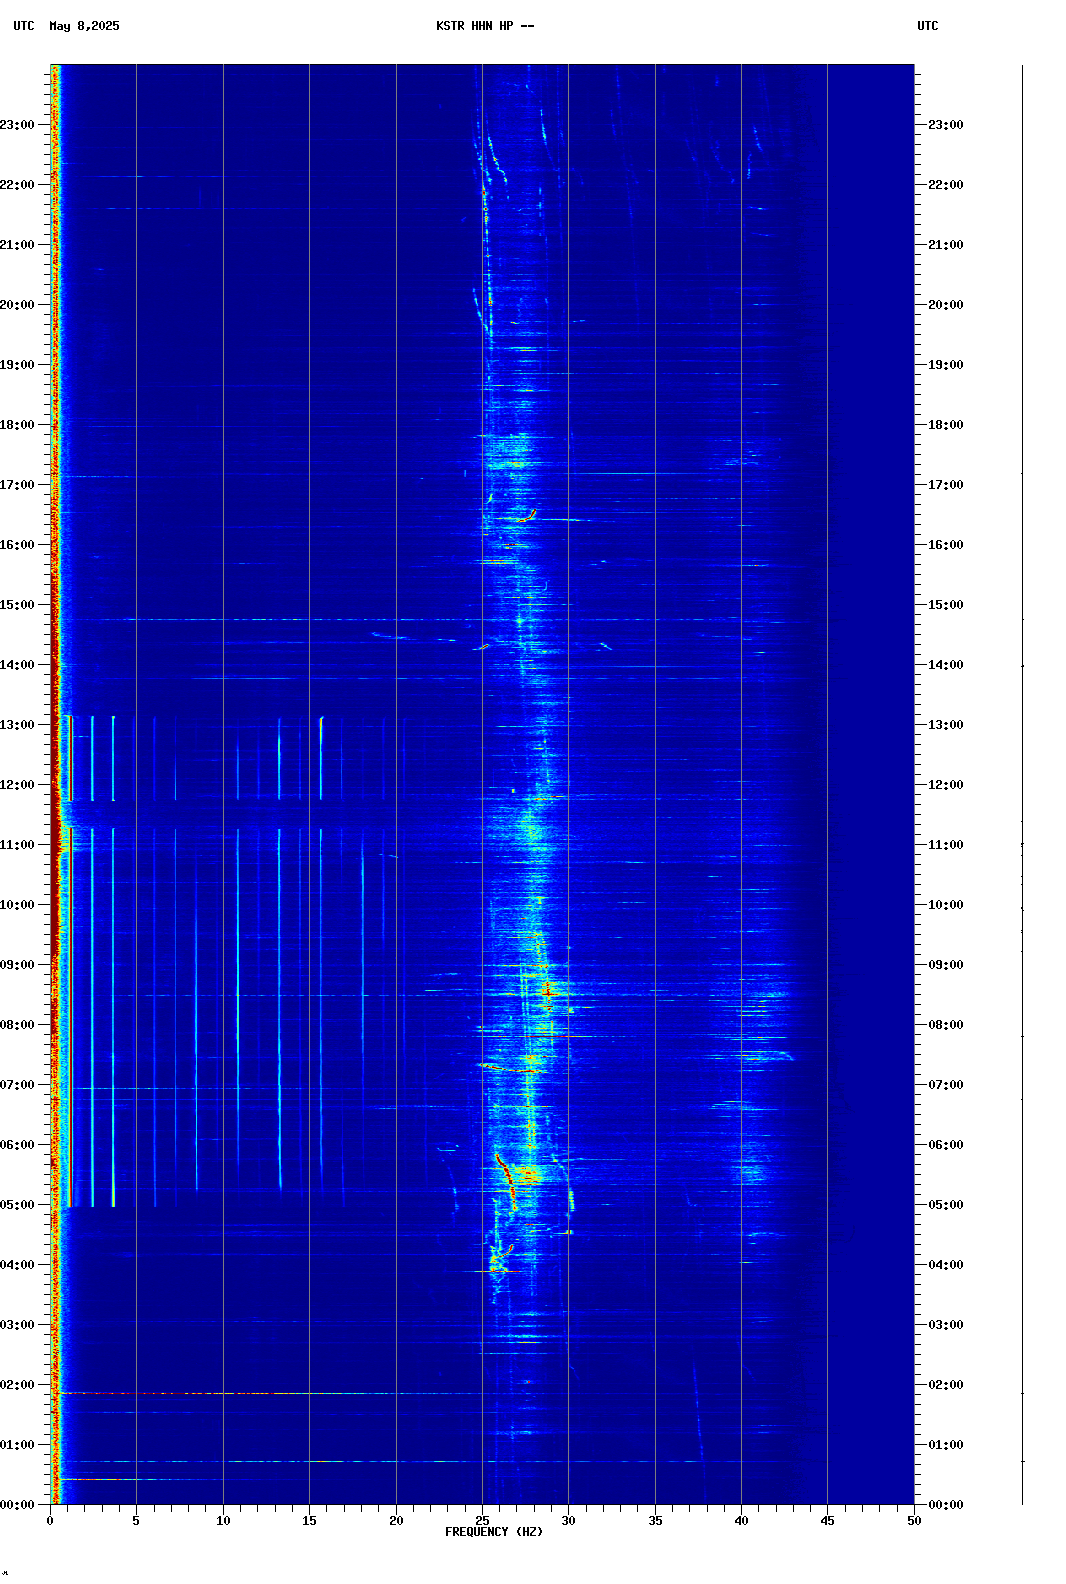Click '17:00' on the right-hand time axis

point(946,485)
